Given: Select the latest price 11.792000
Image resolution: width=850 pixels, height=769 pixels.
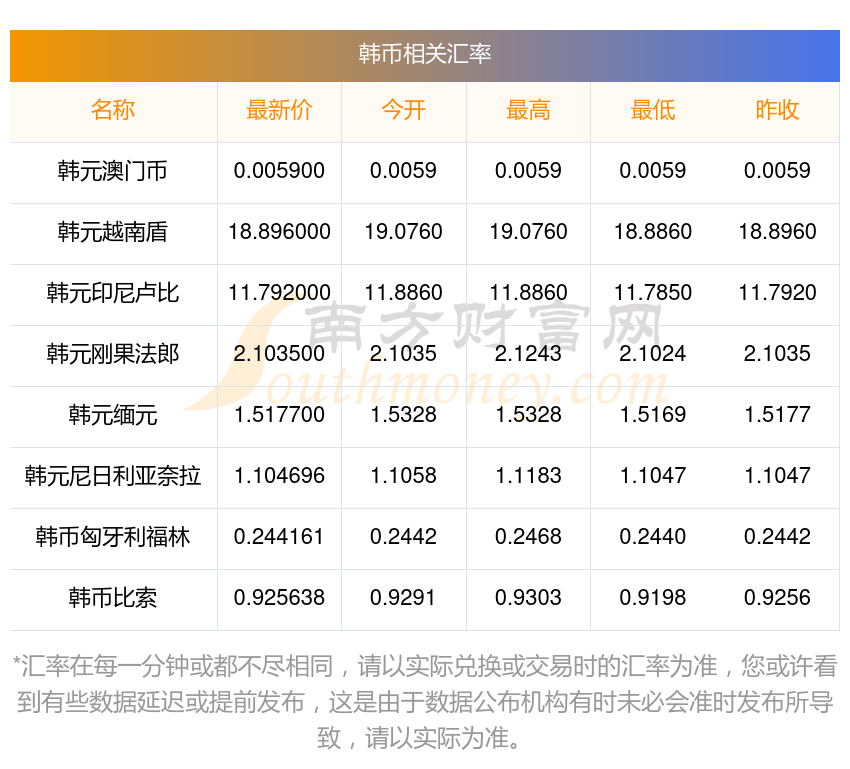Looking at the screenshot, I should (x=279, y=293).
